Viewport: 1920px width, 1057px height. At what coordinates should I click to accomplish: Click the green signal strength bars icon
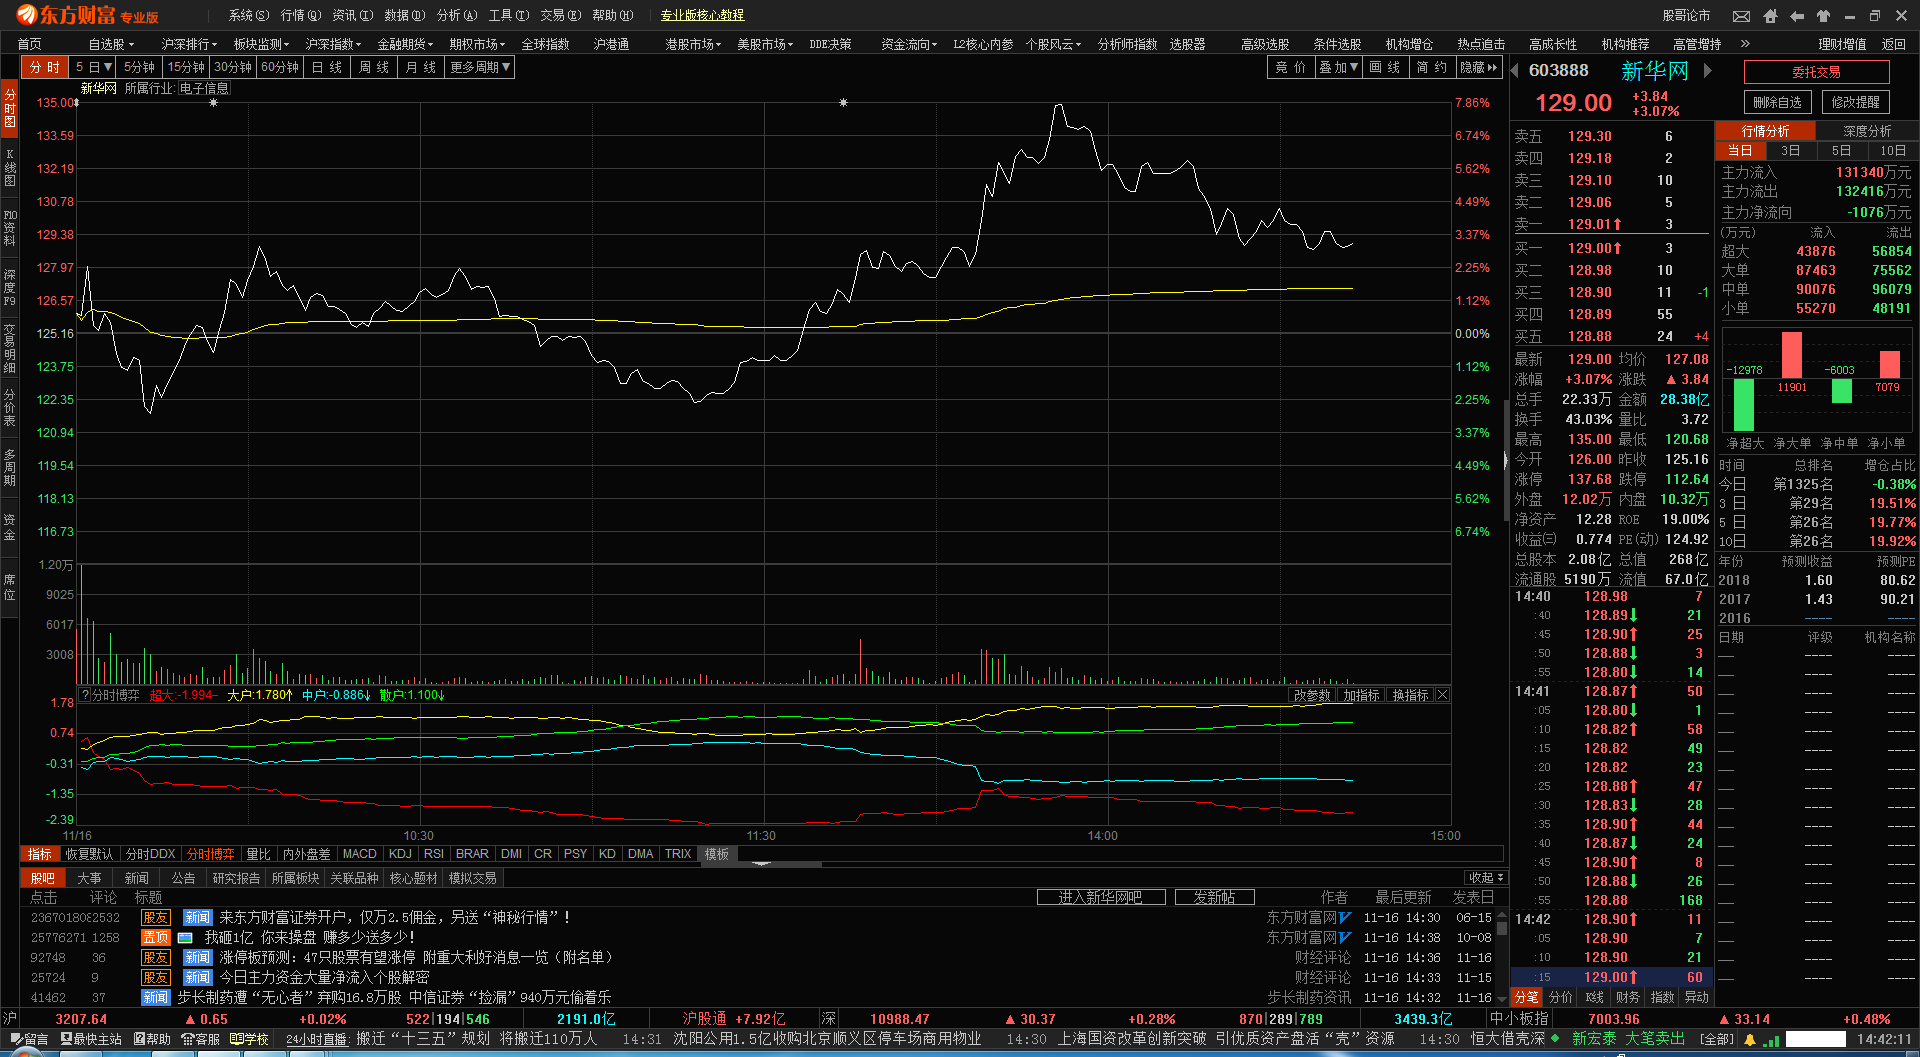(x=1771, y=1040)
